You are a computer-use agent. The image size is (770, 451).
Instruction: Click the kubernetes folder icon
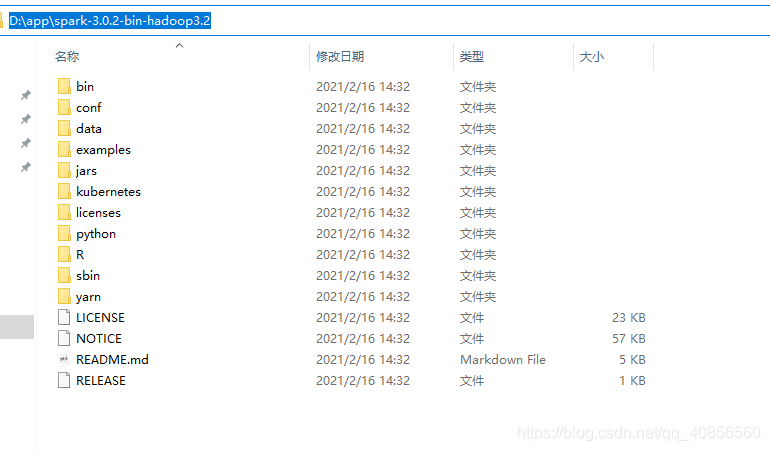[x=64, y=191]
